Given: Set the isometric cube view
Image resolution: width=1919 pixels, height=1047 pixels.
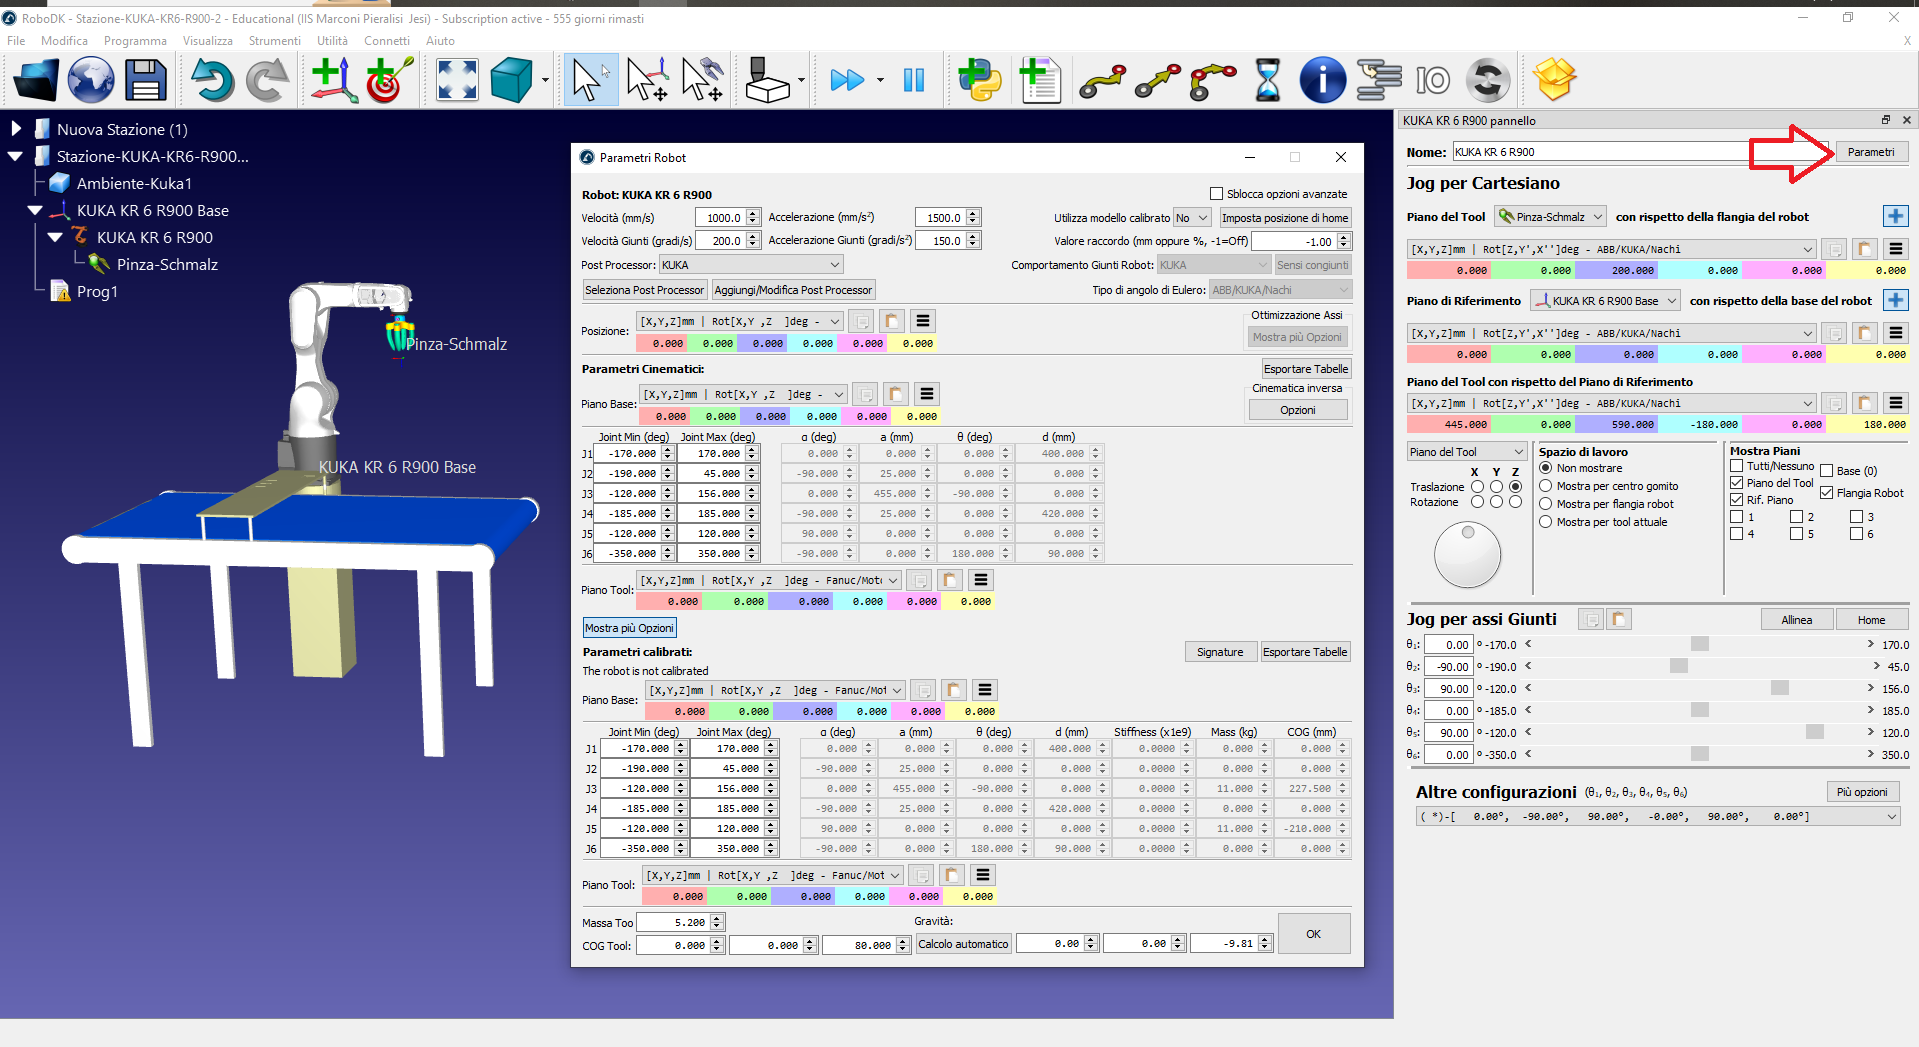Looking at the screenshot, I should pyautogui.click(x=511, y=80).
